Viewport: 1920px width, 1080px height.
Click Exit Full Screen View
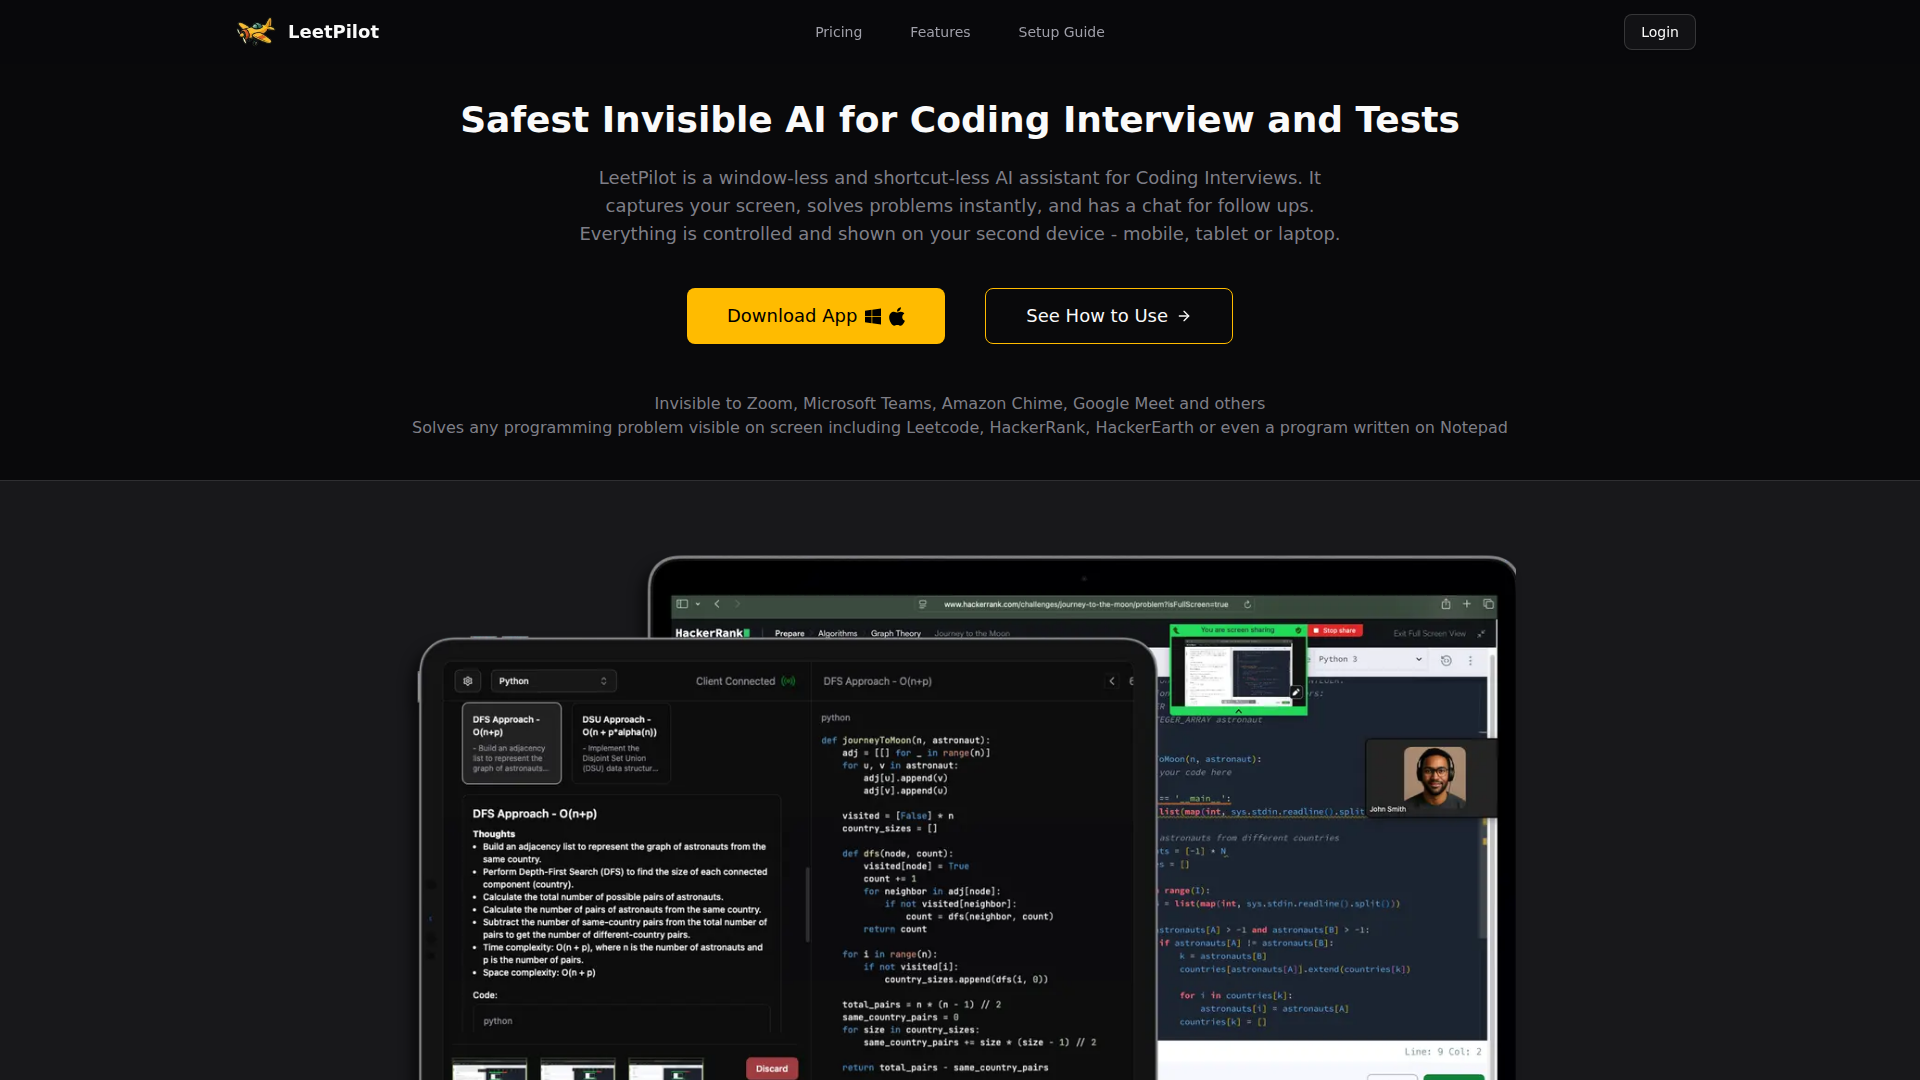[x=1429, y=633]
